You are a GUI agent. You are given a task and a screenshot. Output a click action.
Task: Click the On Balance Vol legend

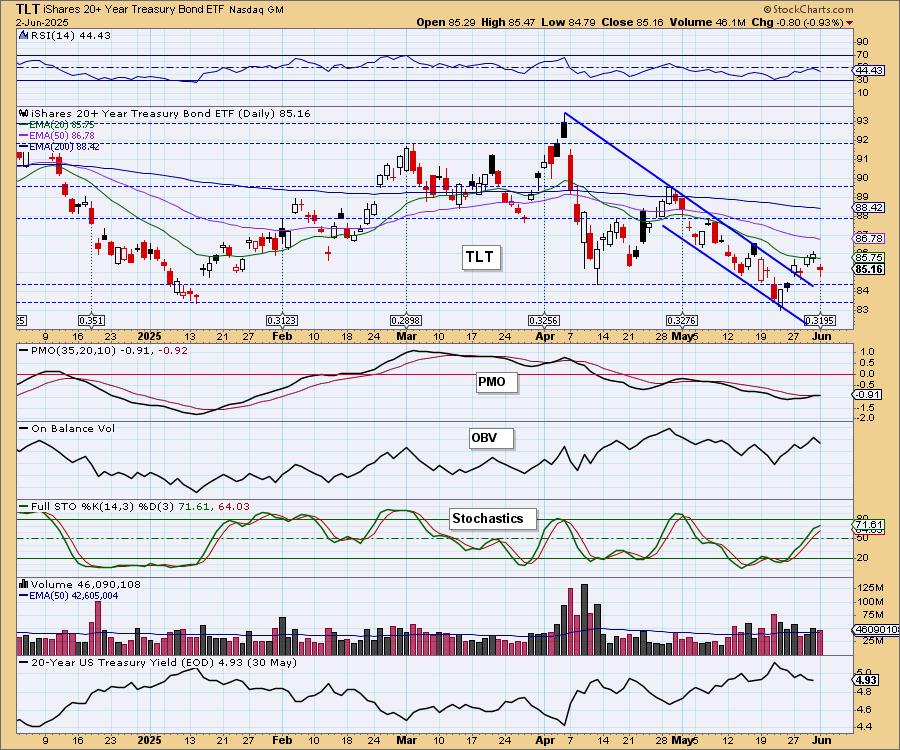[x=73, y=429]
